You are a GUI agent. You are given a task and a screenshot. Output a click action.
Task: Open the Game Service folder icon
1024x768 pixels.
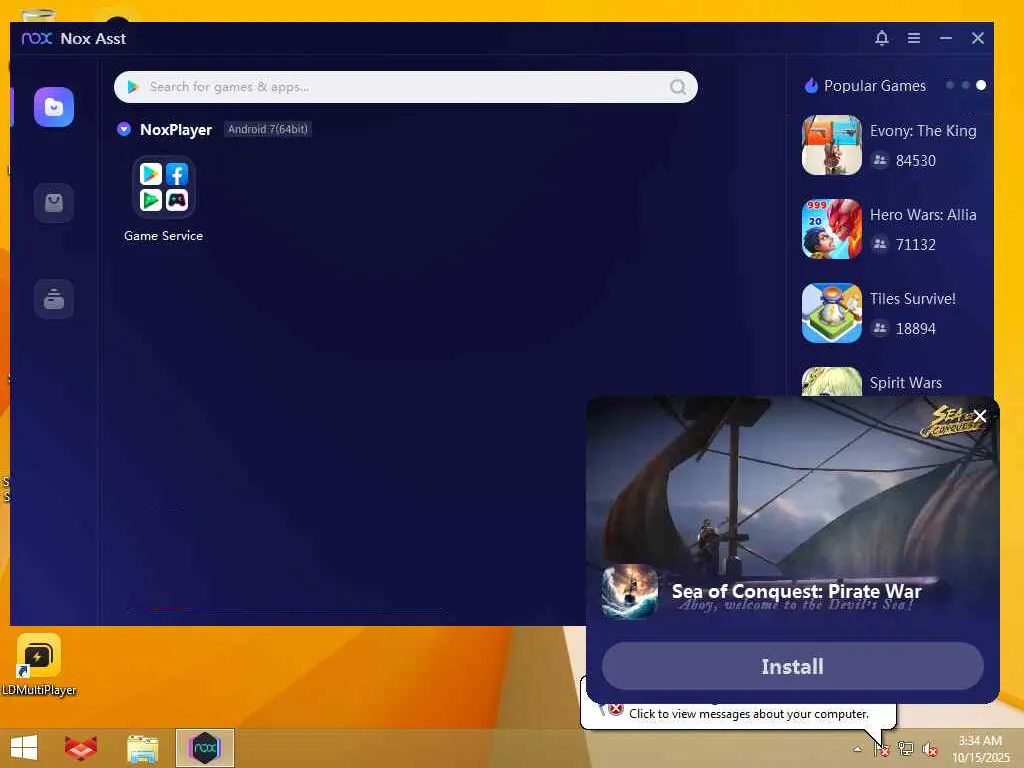(164, 187)
